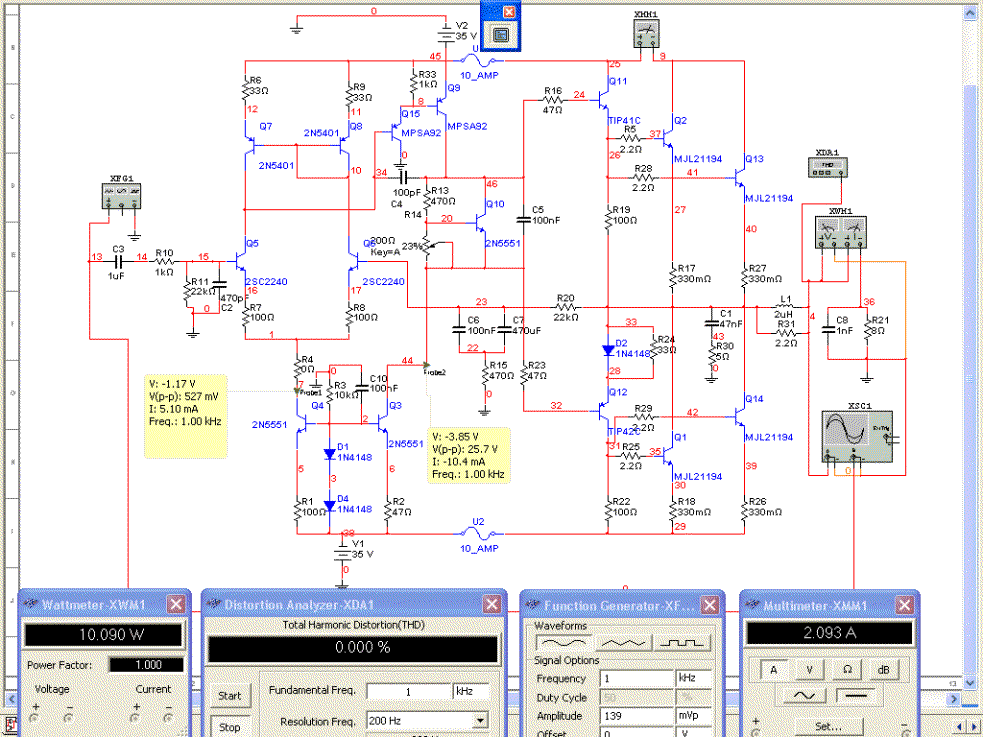The image size is (983, 737).
Task: Click the Function Generator Frequency field
Action: (x=636, y=678)
